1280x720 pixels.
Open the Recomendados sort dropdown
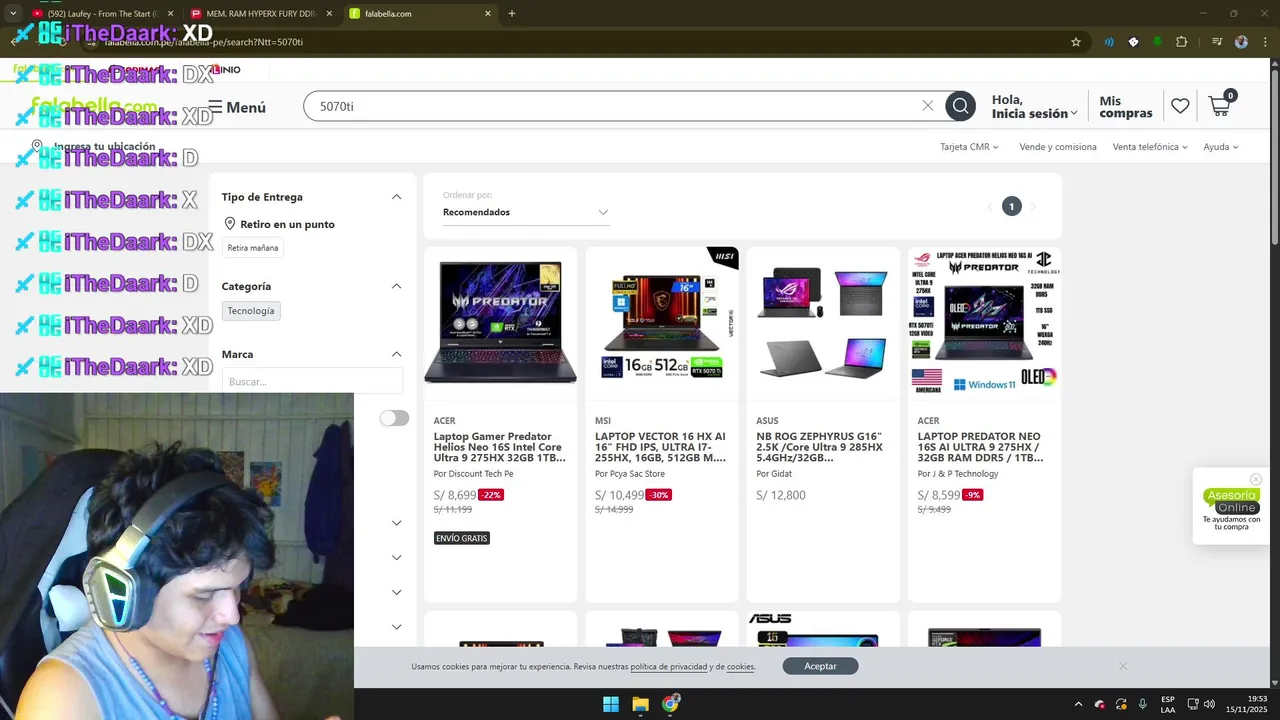[x=526, y=212]
